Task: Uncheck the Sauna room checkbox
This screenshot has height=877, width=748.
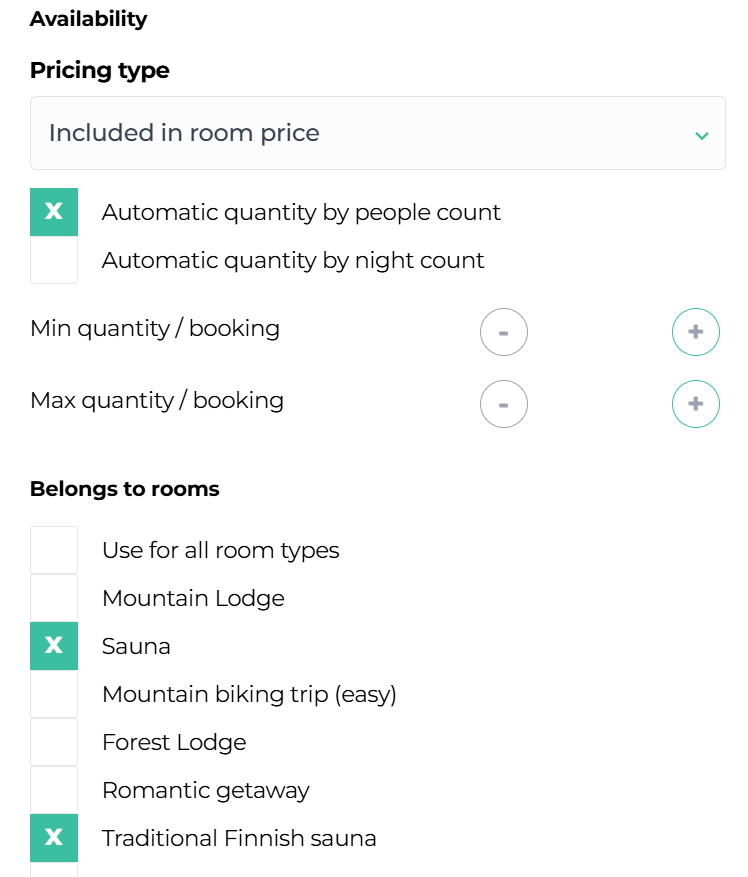Action: (54, 646)
